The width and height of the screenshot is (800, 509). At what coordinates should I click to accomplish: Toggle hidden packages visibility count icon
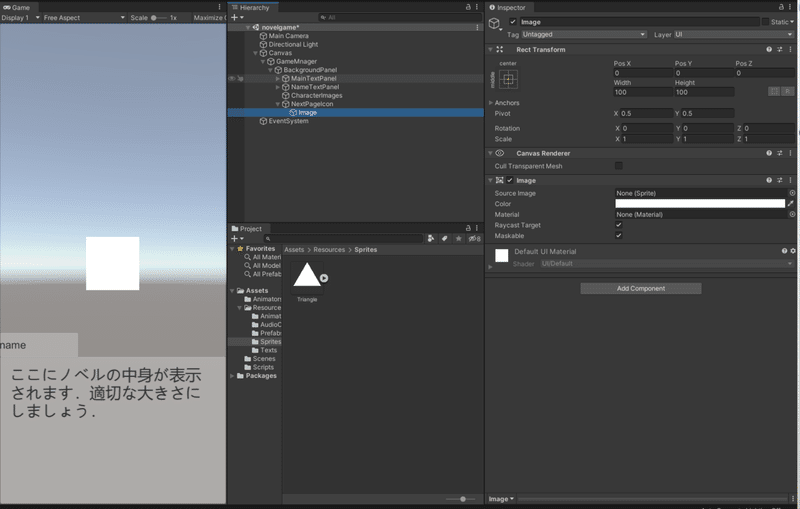coord(474,238)
